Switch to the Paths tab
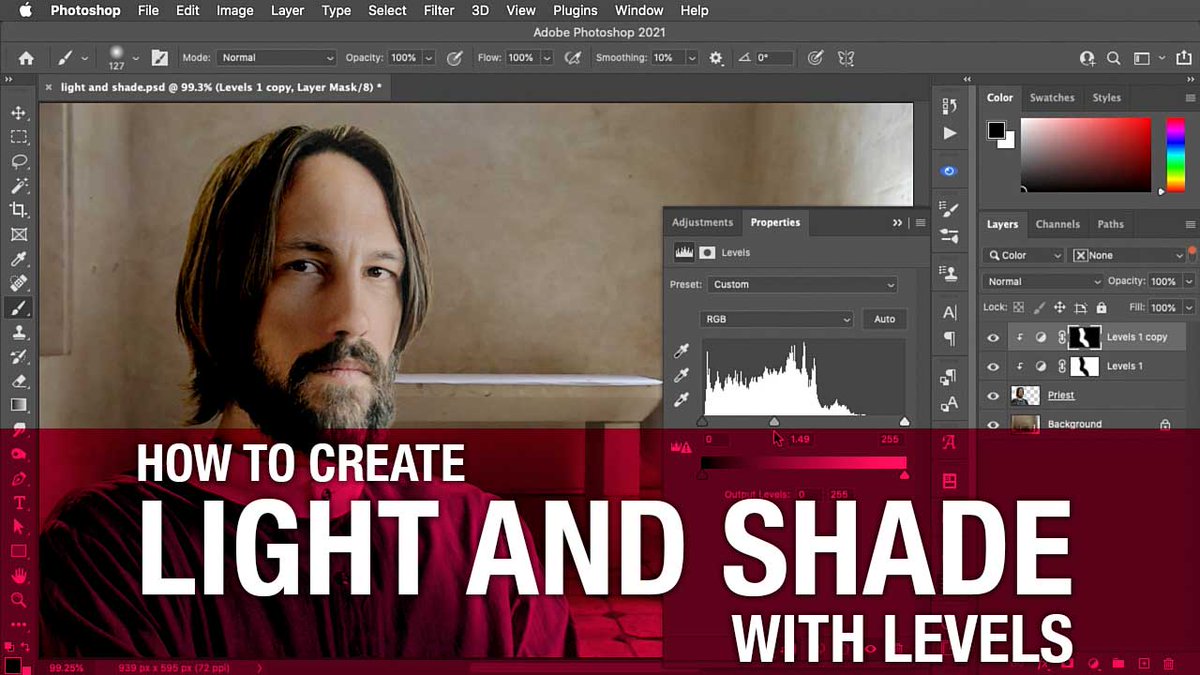 [1111, 224]
